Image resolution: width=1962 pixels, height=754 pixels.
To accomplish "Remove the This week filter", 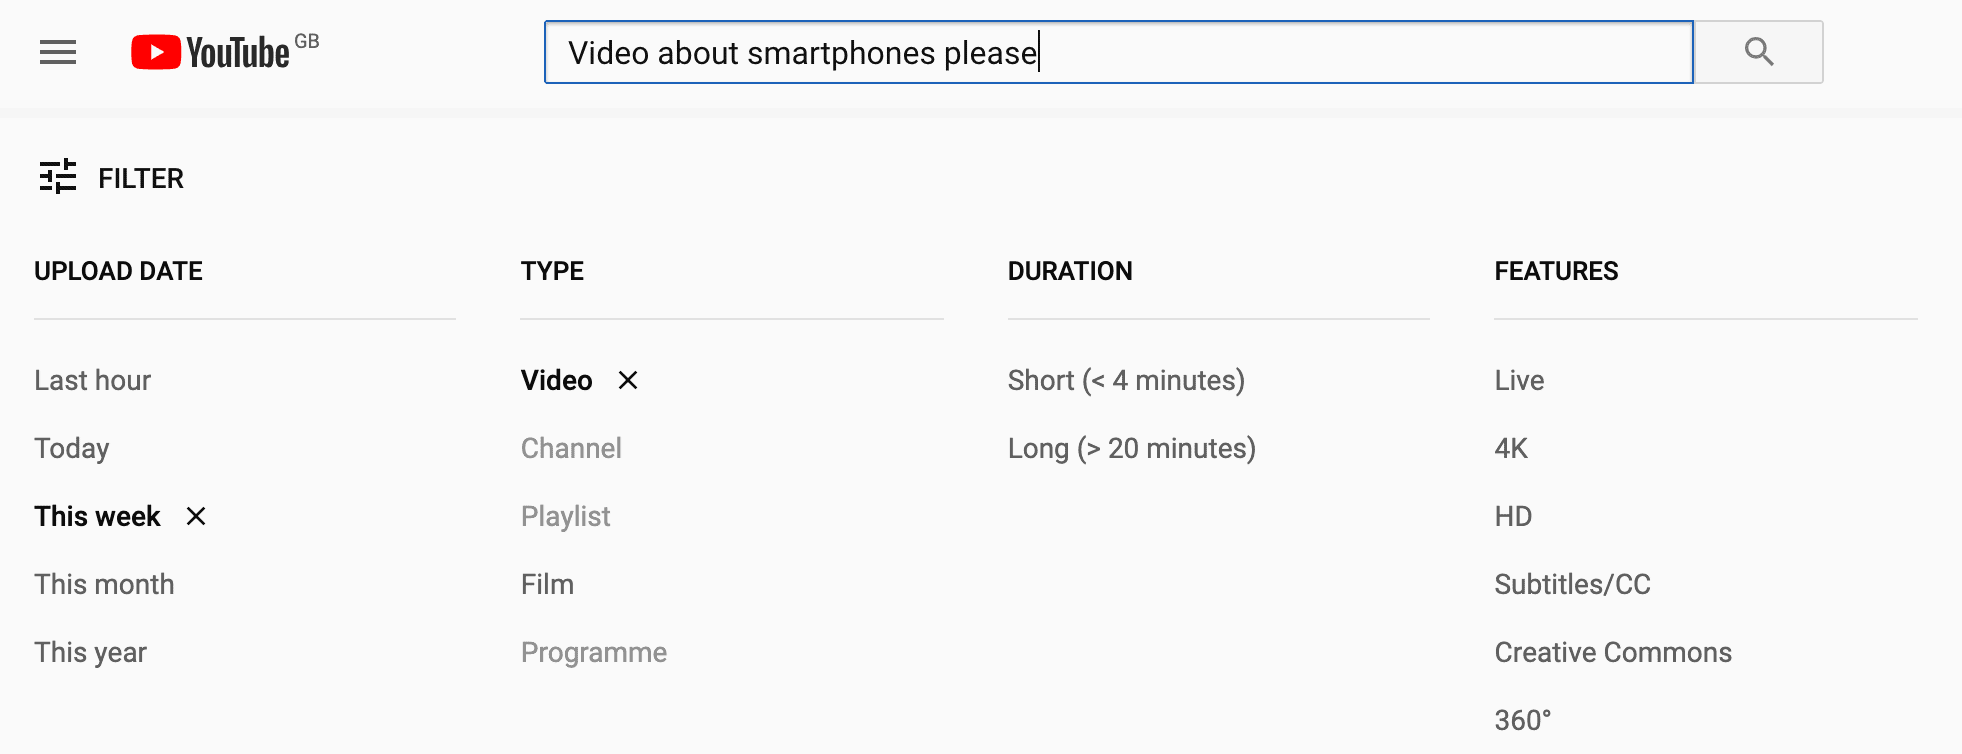I will tap(196, 517).
